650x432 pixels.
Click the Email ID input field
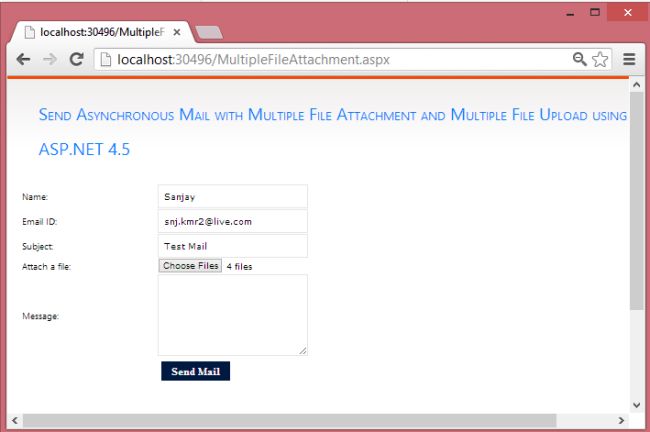point(233,221)
